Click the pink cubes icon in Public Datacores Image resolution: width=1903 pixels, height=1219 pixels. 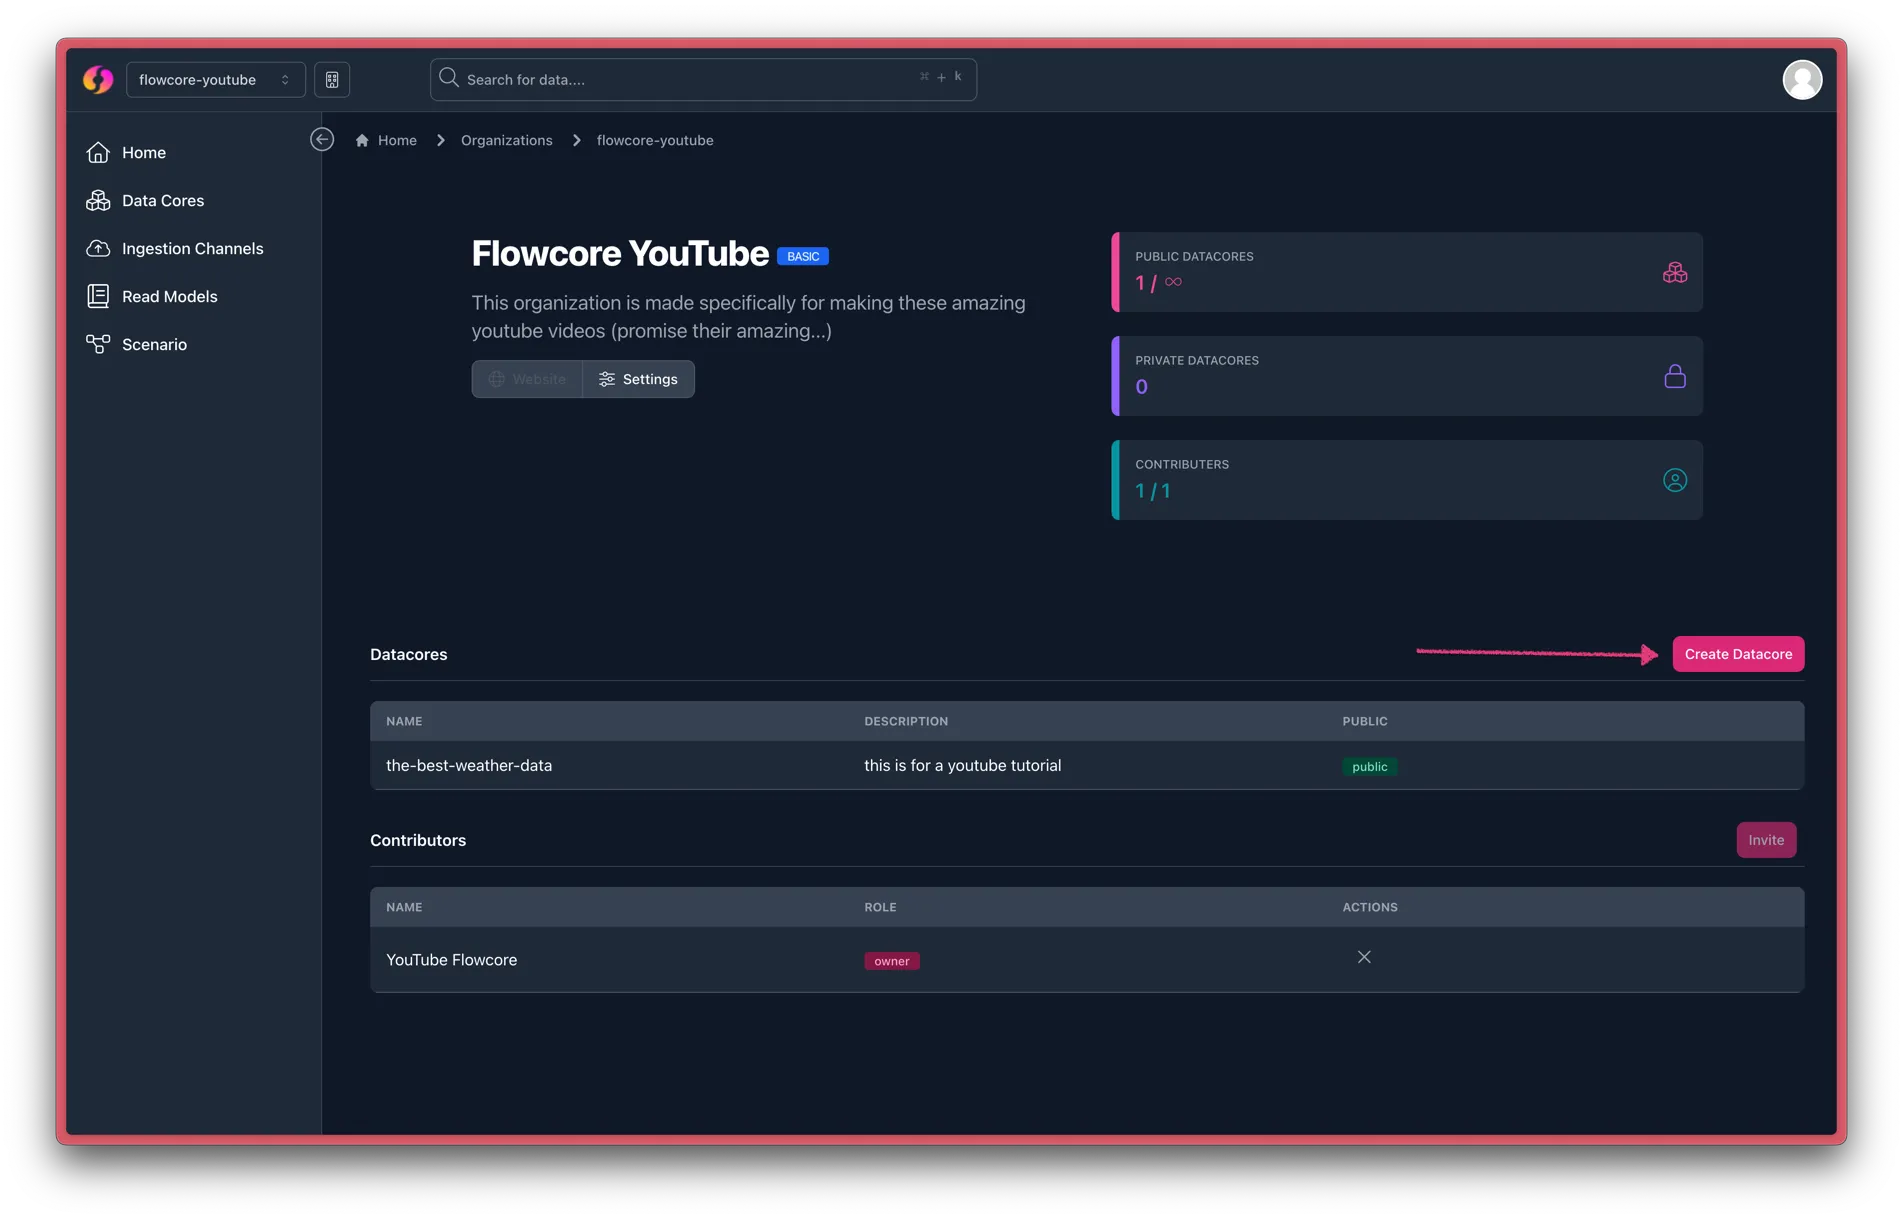point(1675,272)
